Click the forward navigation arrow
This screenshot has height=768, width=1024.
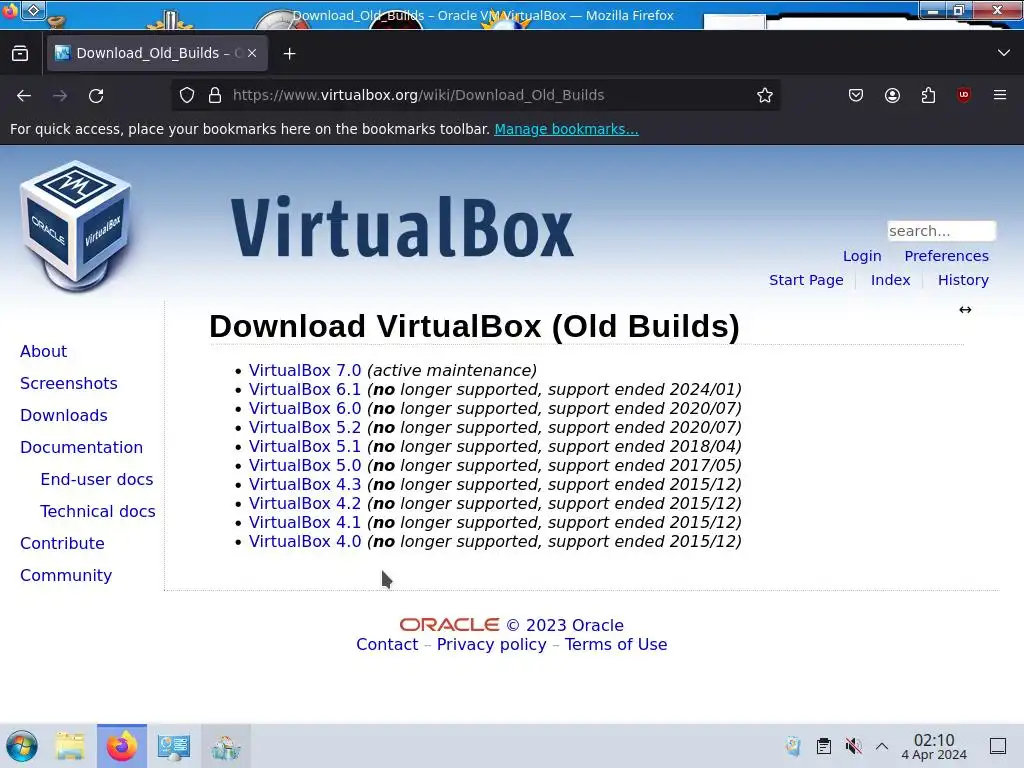click(60, 95)
